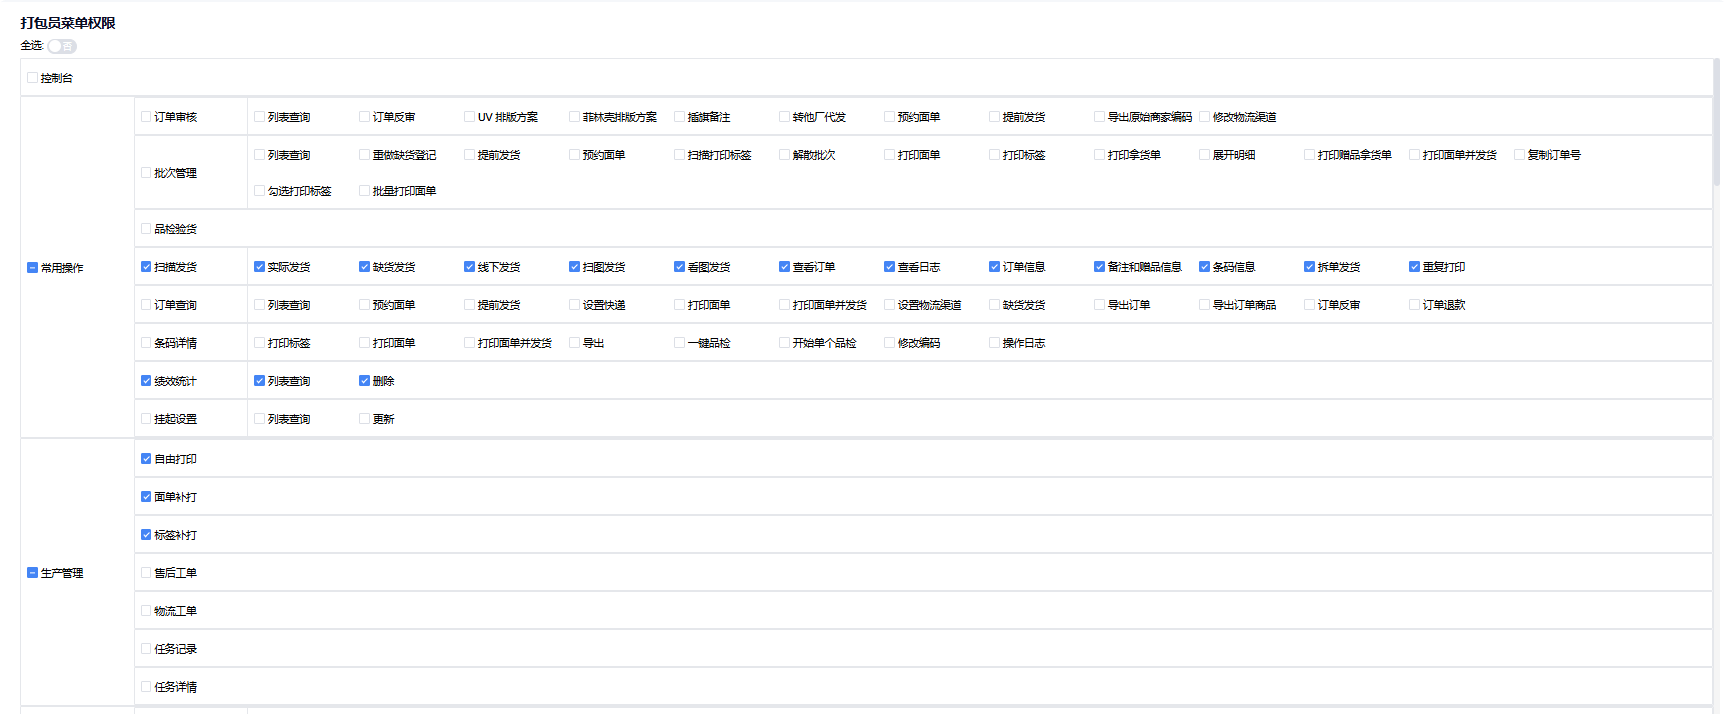The width and height of the screenshot is (1725, 714).
Task: Tick the 批量打印面单 checkbox
Action: click(x=364, y=191)
